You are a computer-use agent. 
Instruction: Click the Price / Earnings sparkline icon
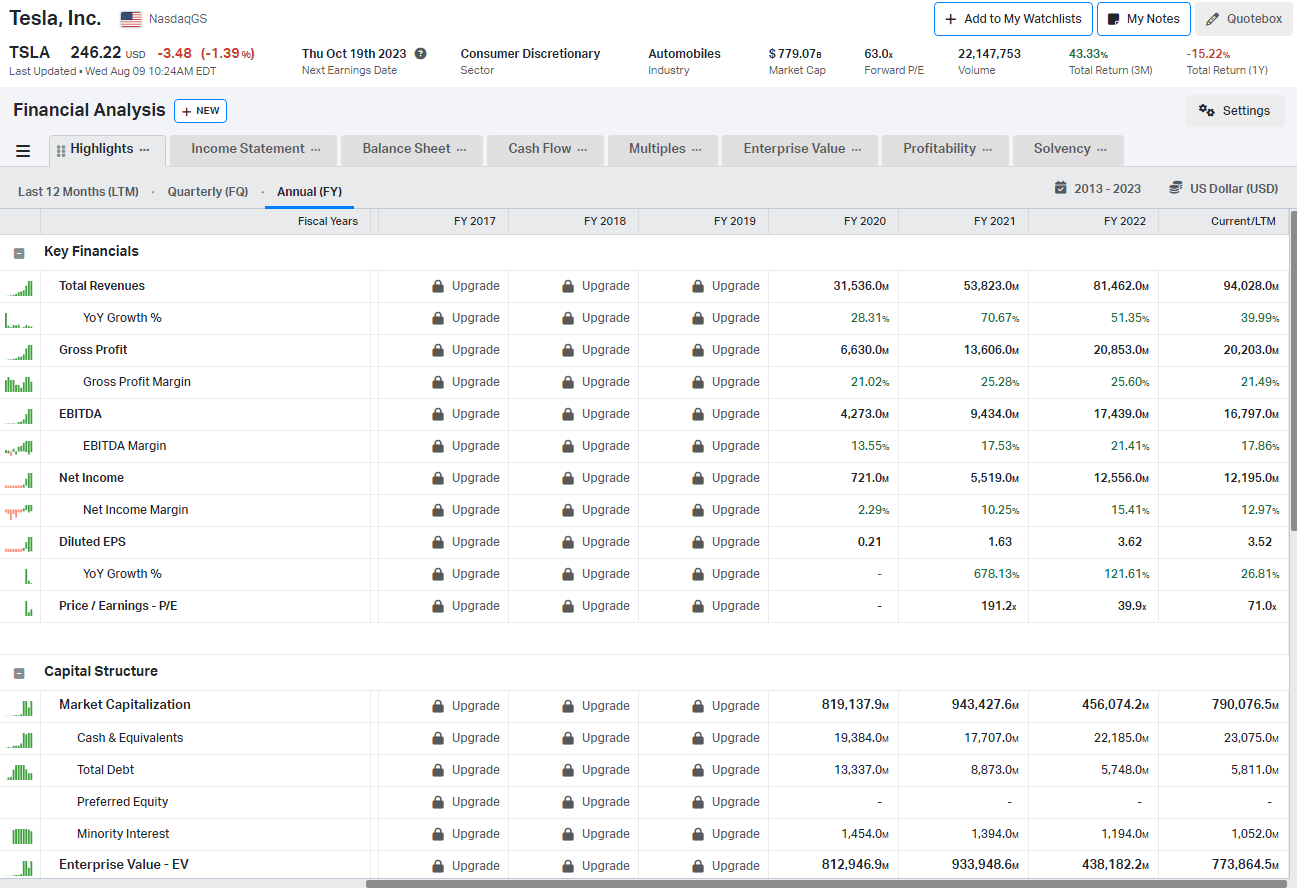click(x=28, y=607)
